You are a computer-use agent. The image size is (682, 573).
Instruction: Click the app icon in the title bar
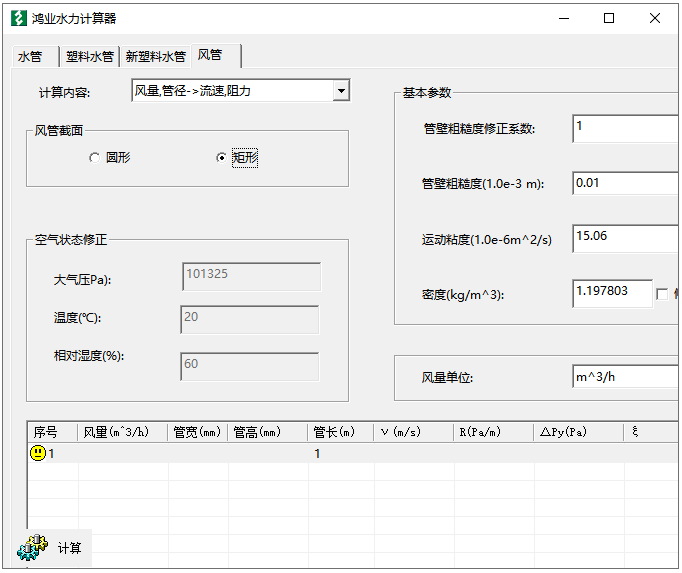point(16,18)
